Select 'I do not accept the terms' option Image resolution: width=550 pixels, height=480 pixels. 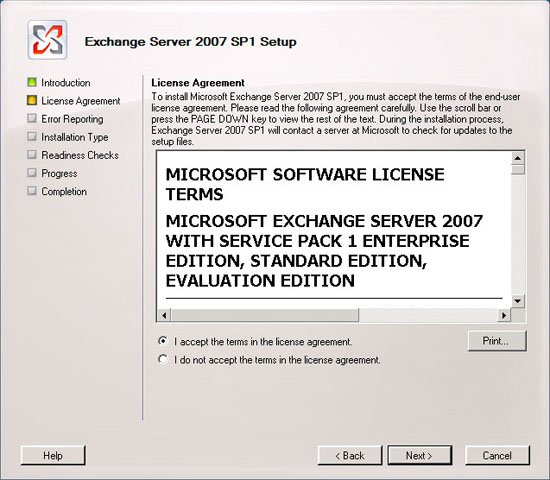tap(163, 359)
